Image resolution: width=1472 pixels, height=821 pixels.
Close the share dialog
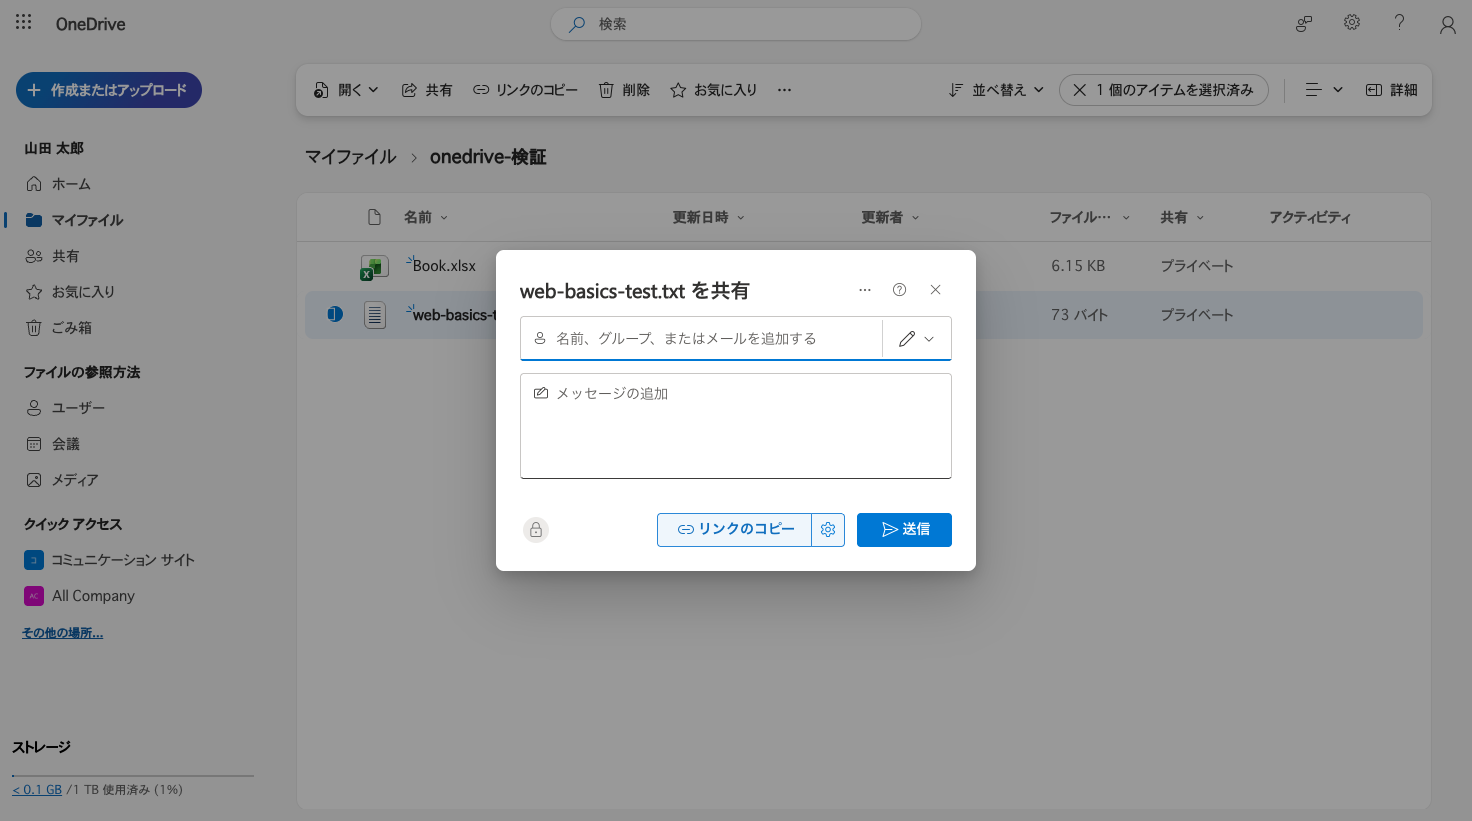[935, 290]
